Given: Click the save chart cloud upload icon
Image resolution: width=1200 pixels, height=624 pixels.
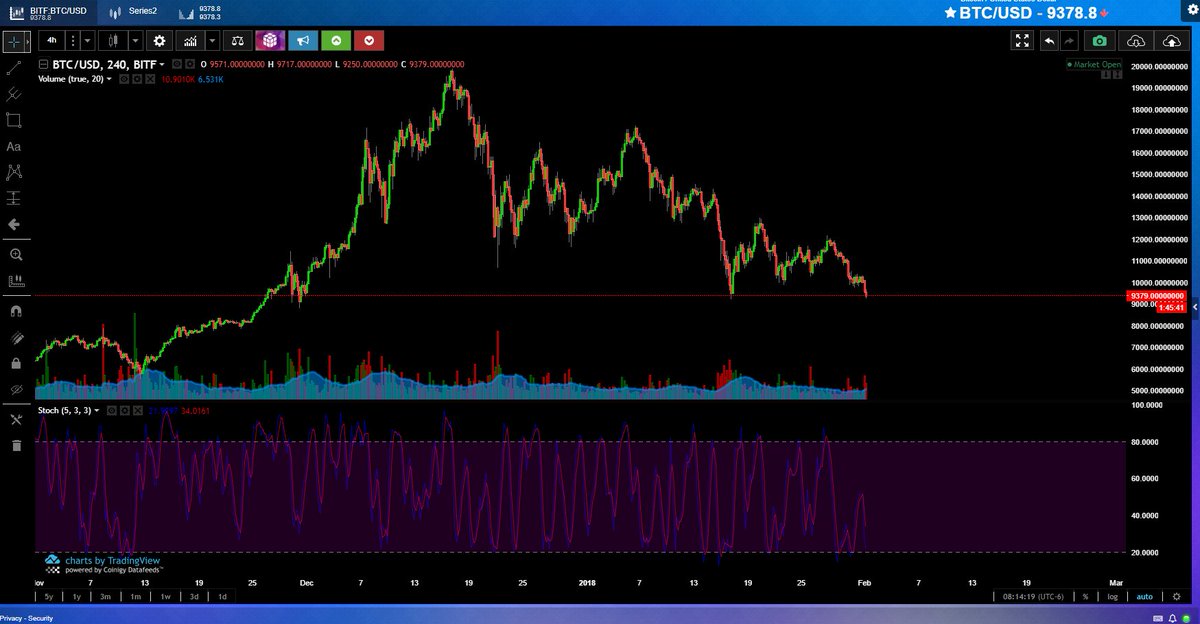Looking at the screenshot, I should click(x=1171, y=41).
